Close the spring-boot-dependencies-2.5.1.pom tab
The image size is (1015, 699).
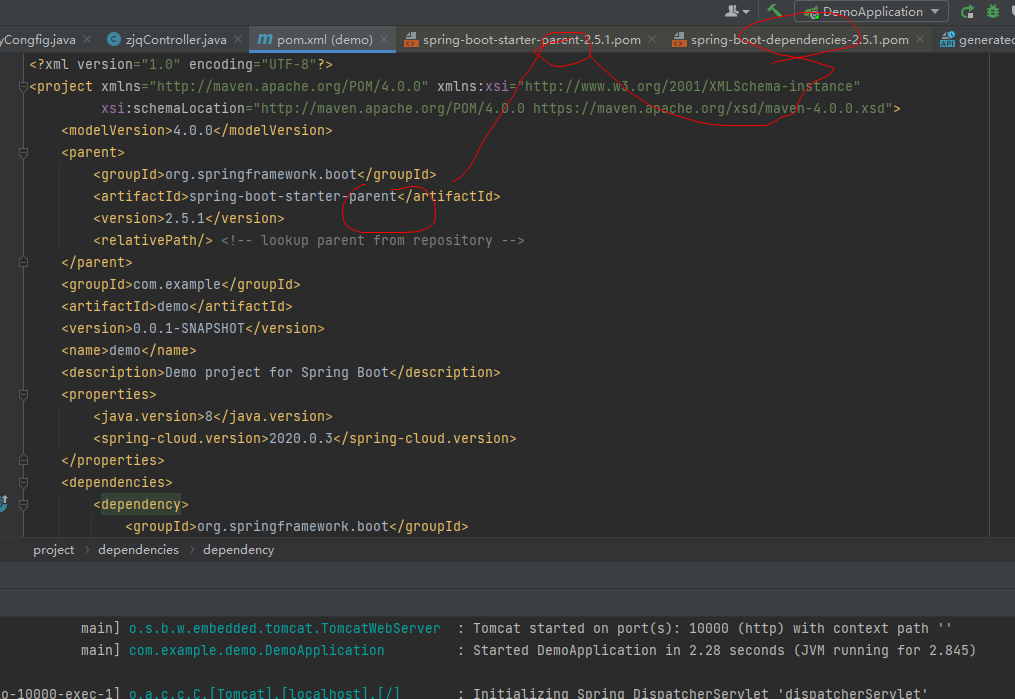(920, 39)
